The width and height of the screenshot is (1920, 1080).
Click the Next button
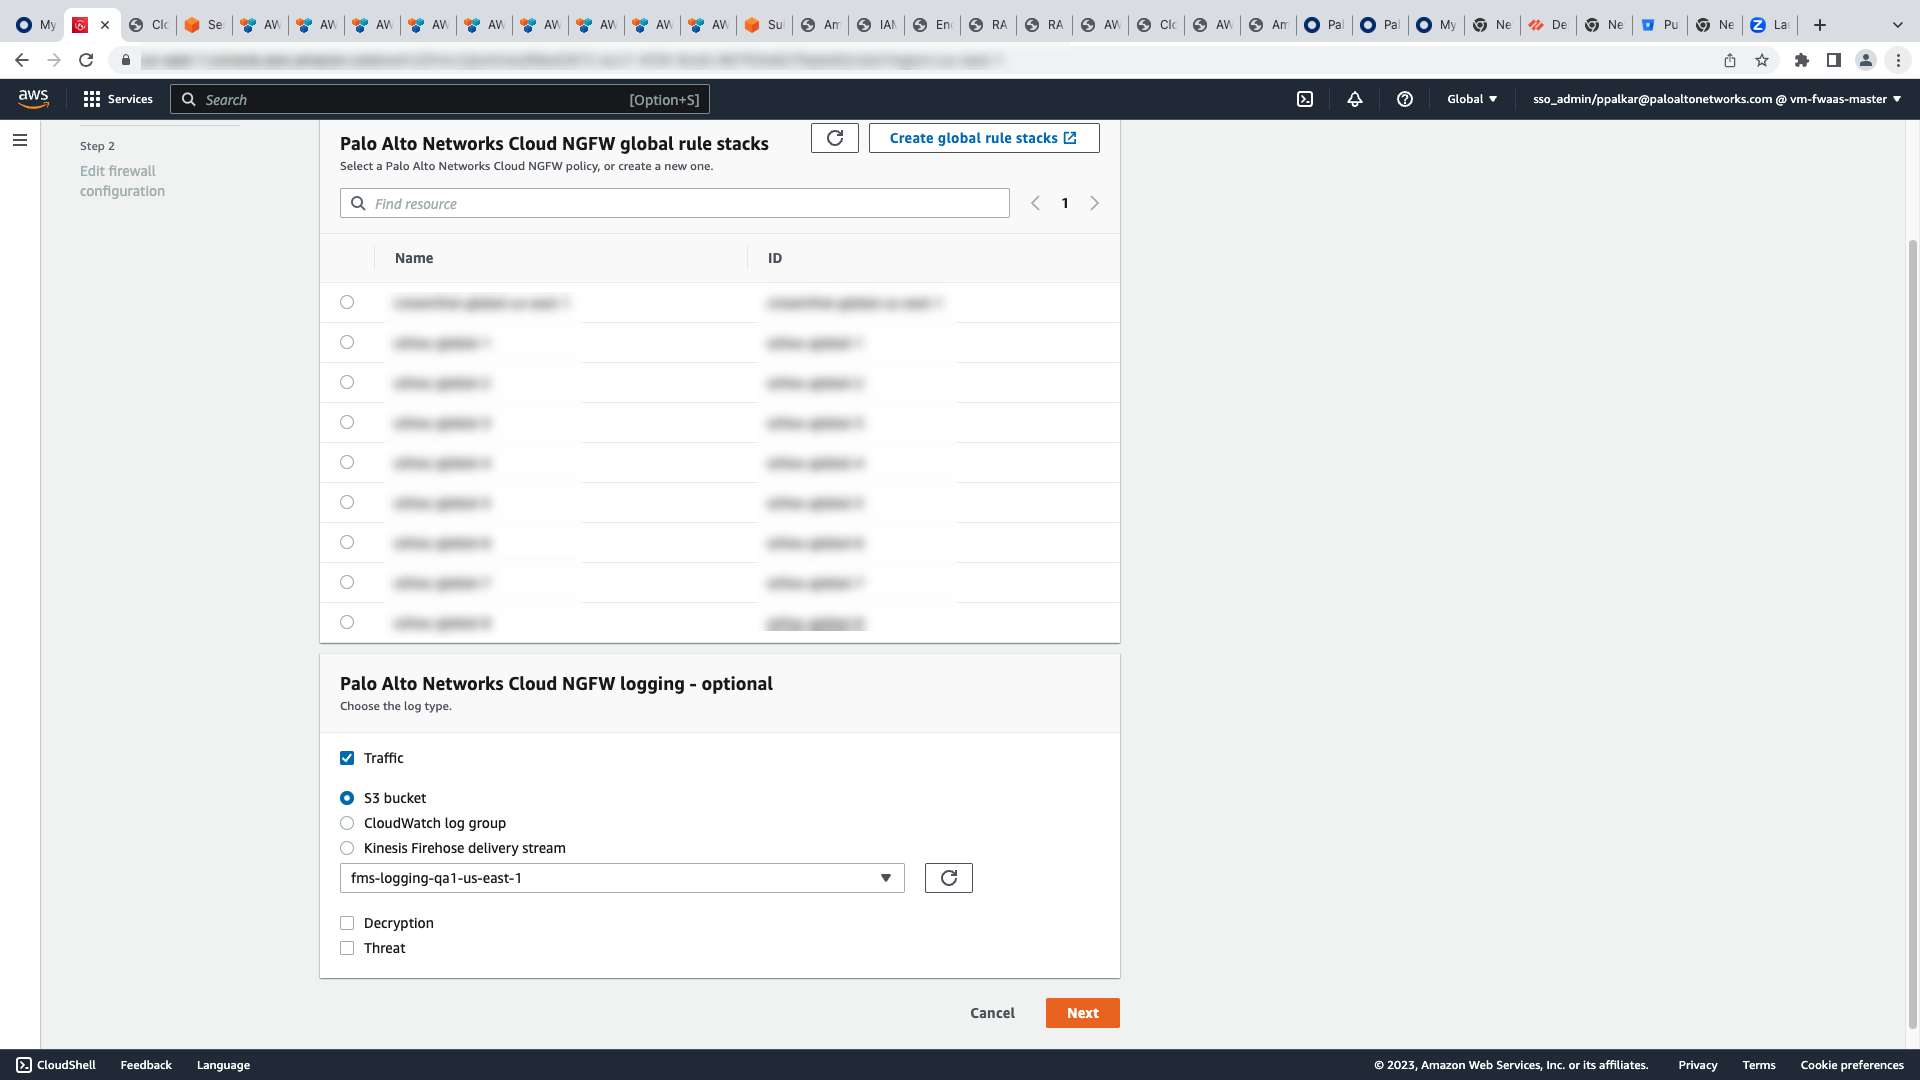click(1082, 1013)
